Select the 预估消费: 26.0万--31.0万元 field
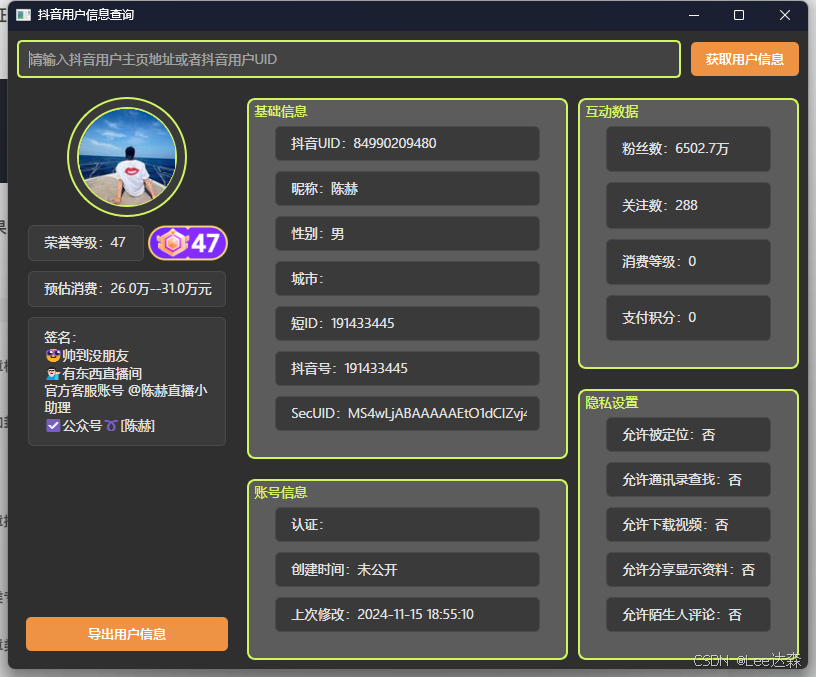 pos(127,289)
